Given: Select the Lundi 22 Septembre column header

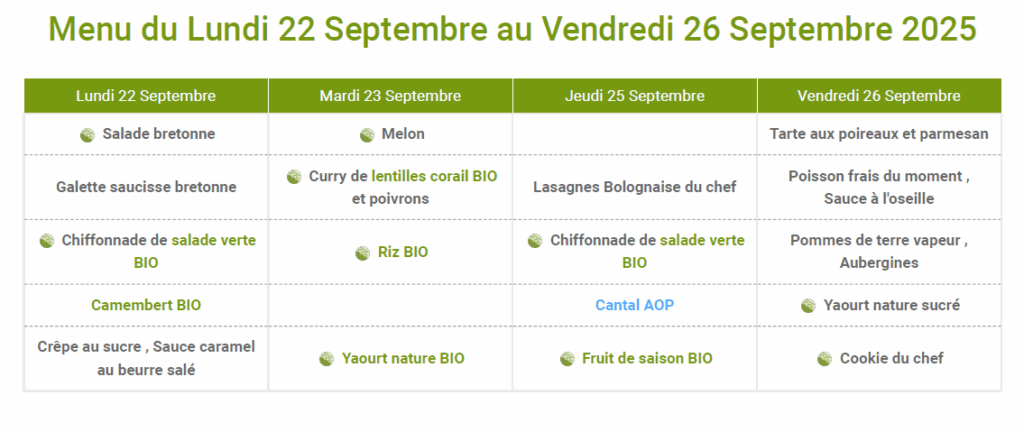Looking at the screenshot, I should (146, 96).
